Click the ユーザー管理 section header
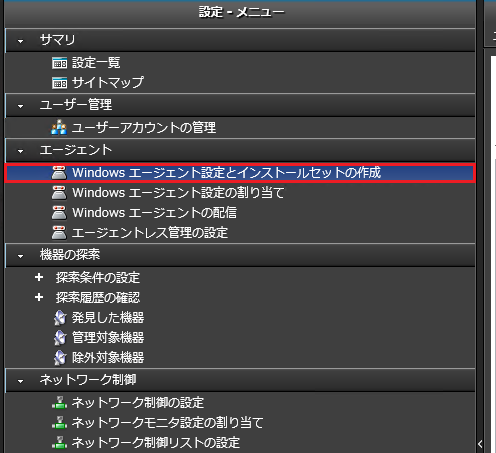Screen dimensions: 496x453 pyautogui.click(x=240, y=105)
